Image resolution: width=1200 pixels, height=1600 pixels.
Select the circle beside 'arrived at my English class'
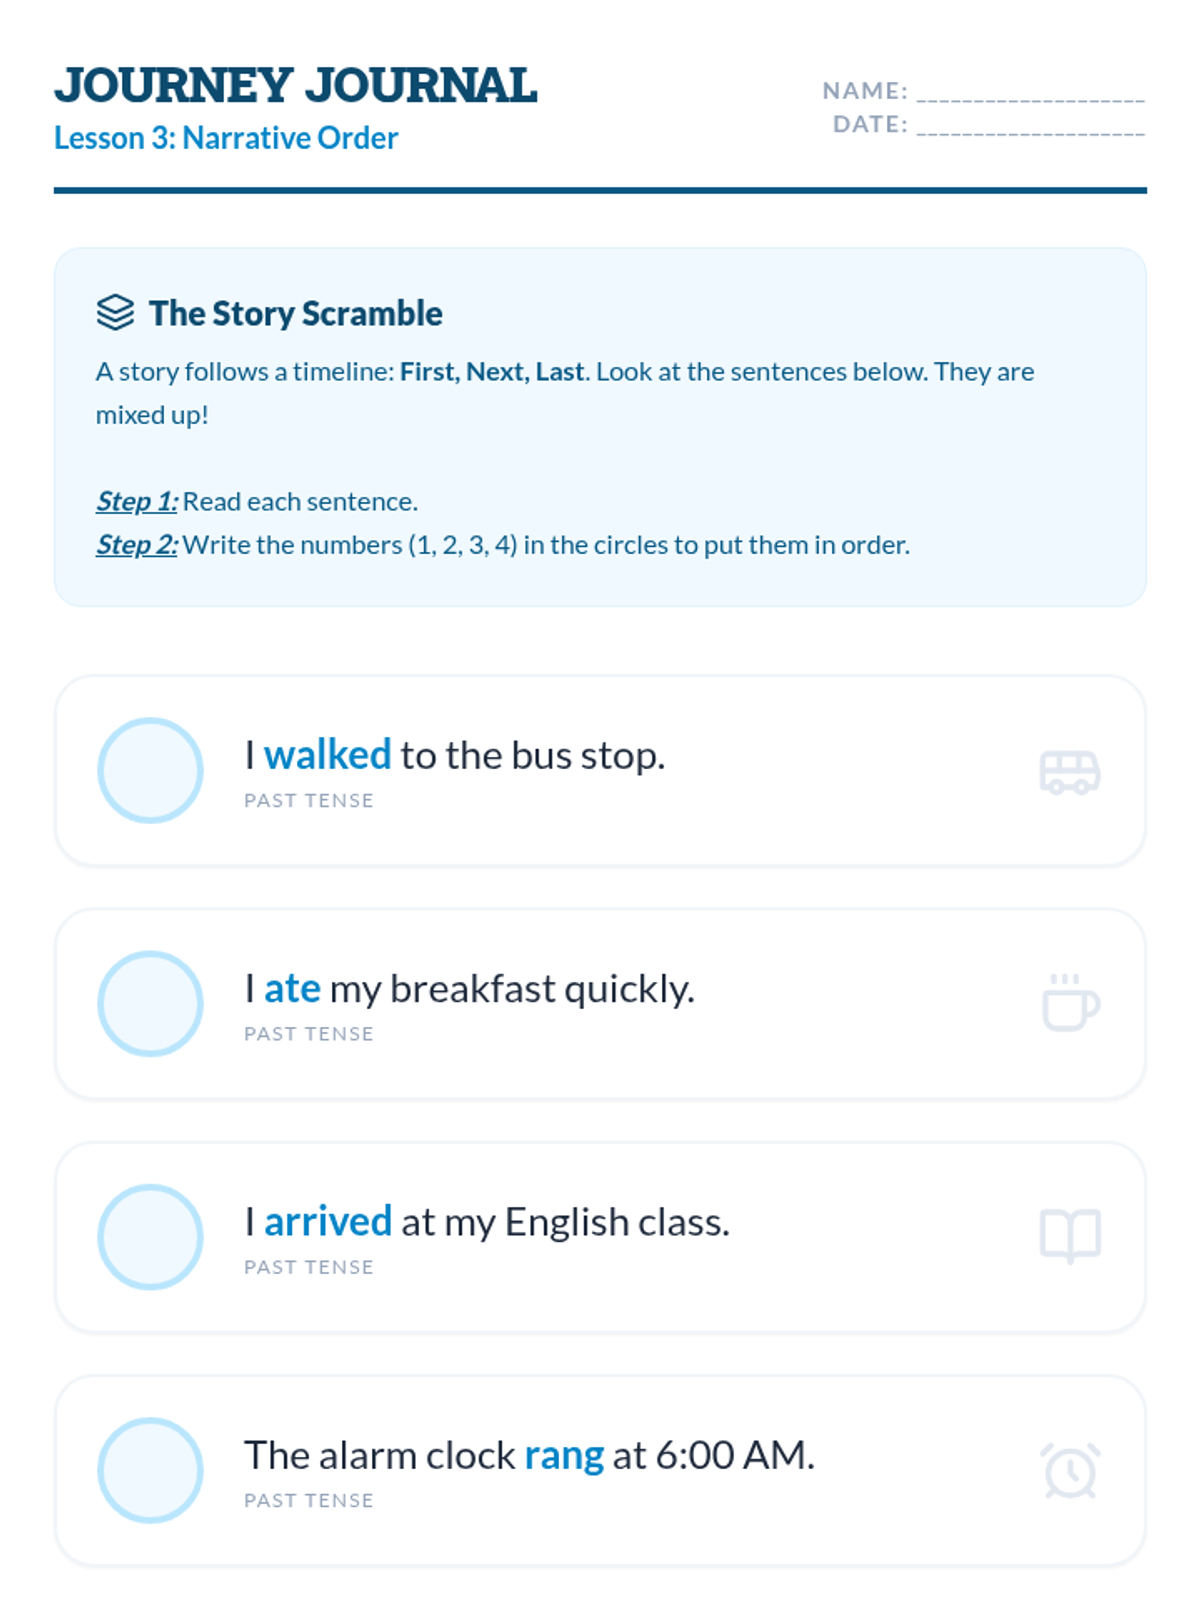(150, 1237)
